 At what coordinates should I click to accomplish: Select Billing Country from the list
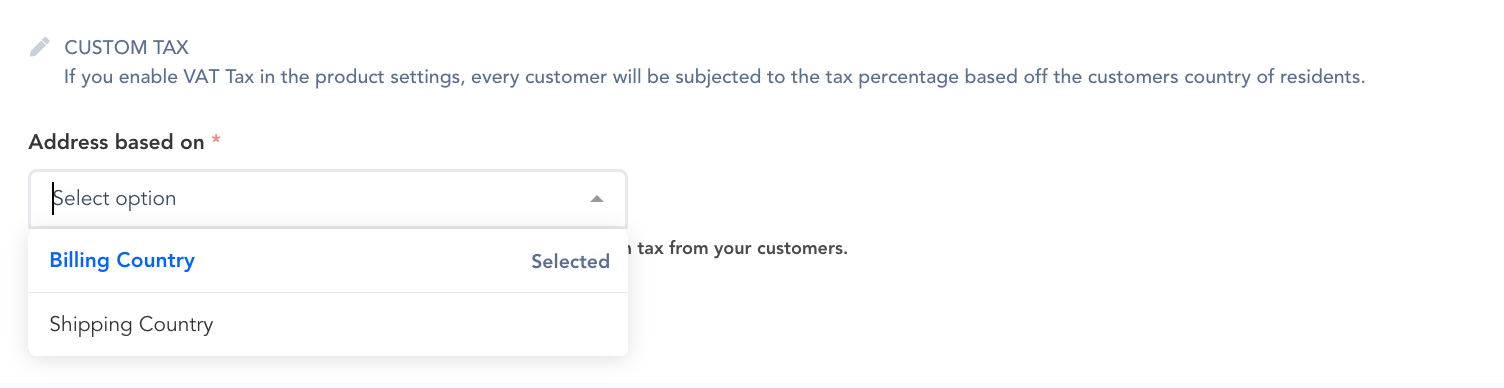328,261
